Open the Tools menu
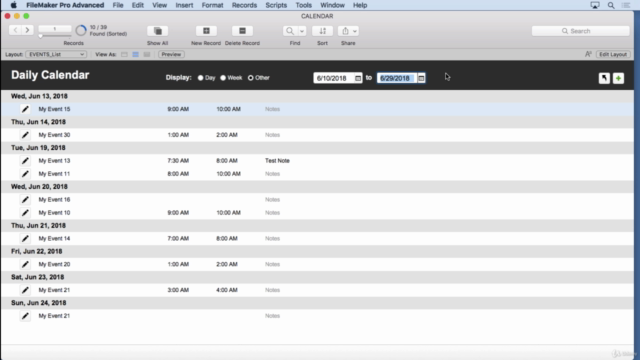This screenshot has width=640, height=360. click(x=303, y=5)
